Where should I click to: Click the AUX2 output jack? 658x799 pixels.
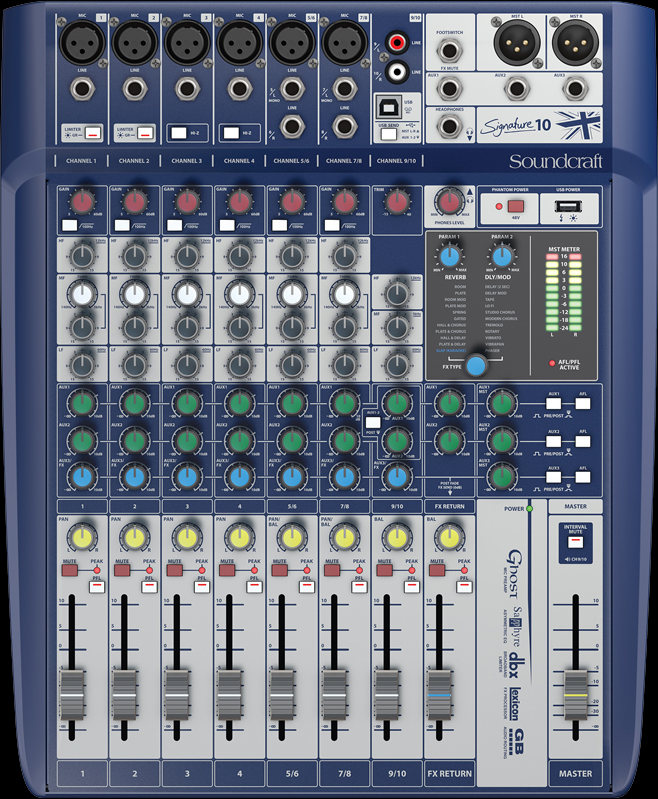[x=517, y=88]
